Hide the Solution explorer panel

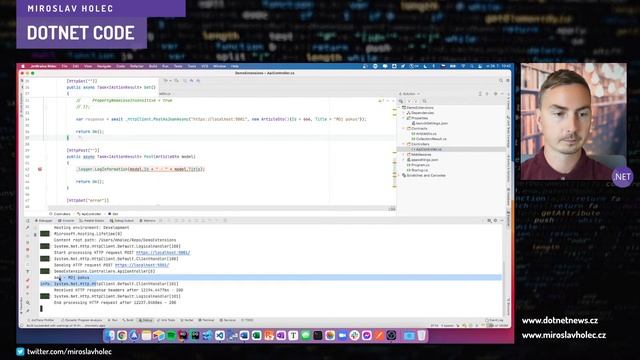pyautogui.click(x=502, y=94)
